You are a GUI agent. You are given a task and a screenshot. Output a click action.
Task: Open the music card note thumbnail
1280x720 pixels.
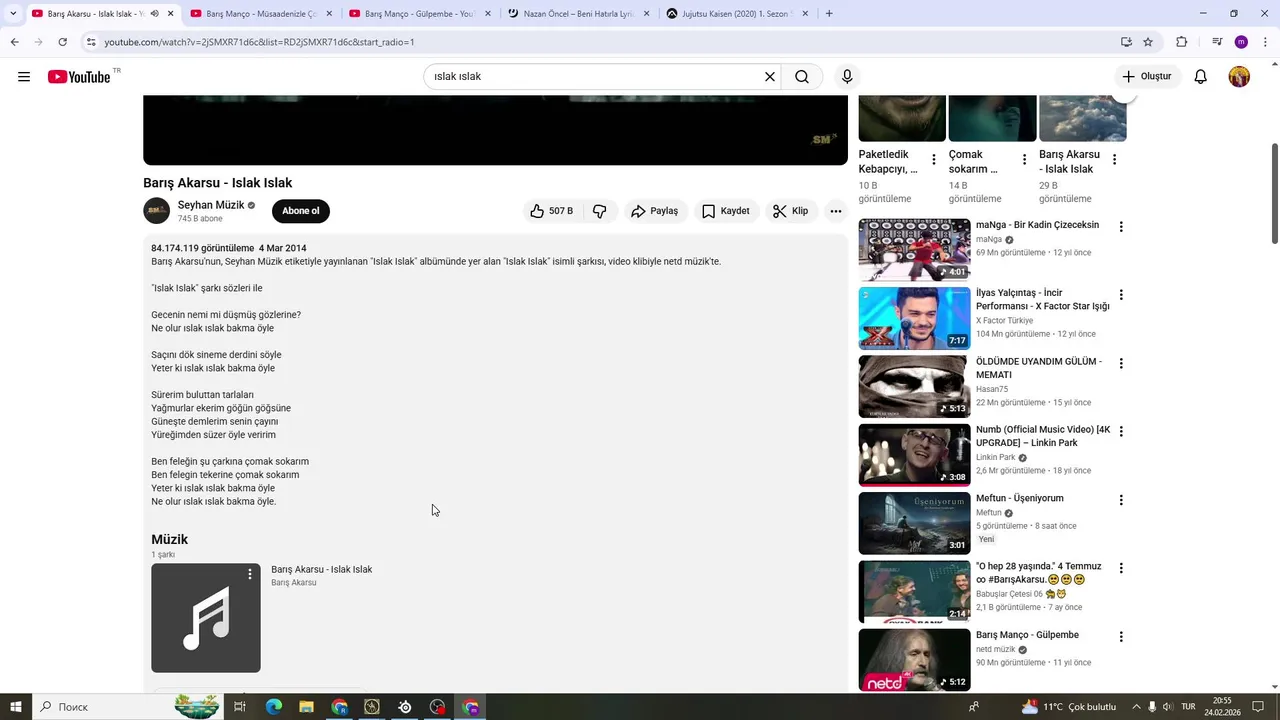(x=206, y=618)
